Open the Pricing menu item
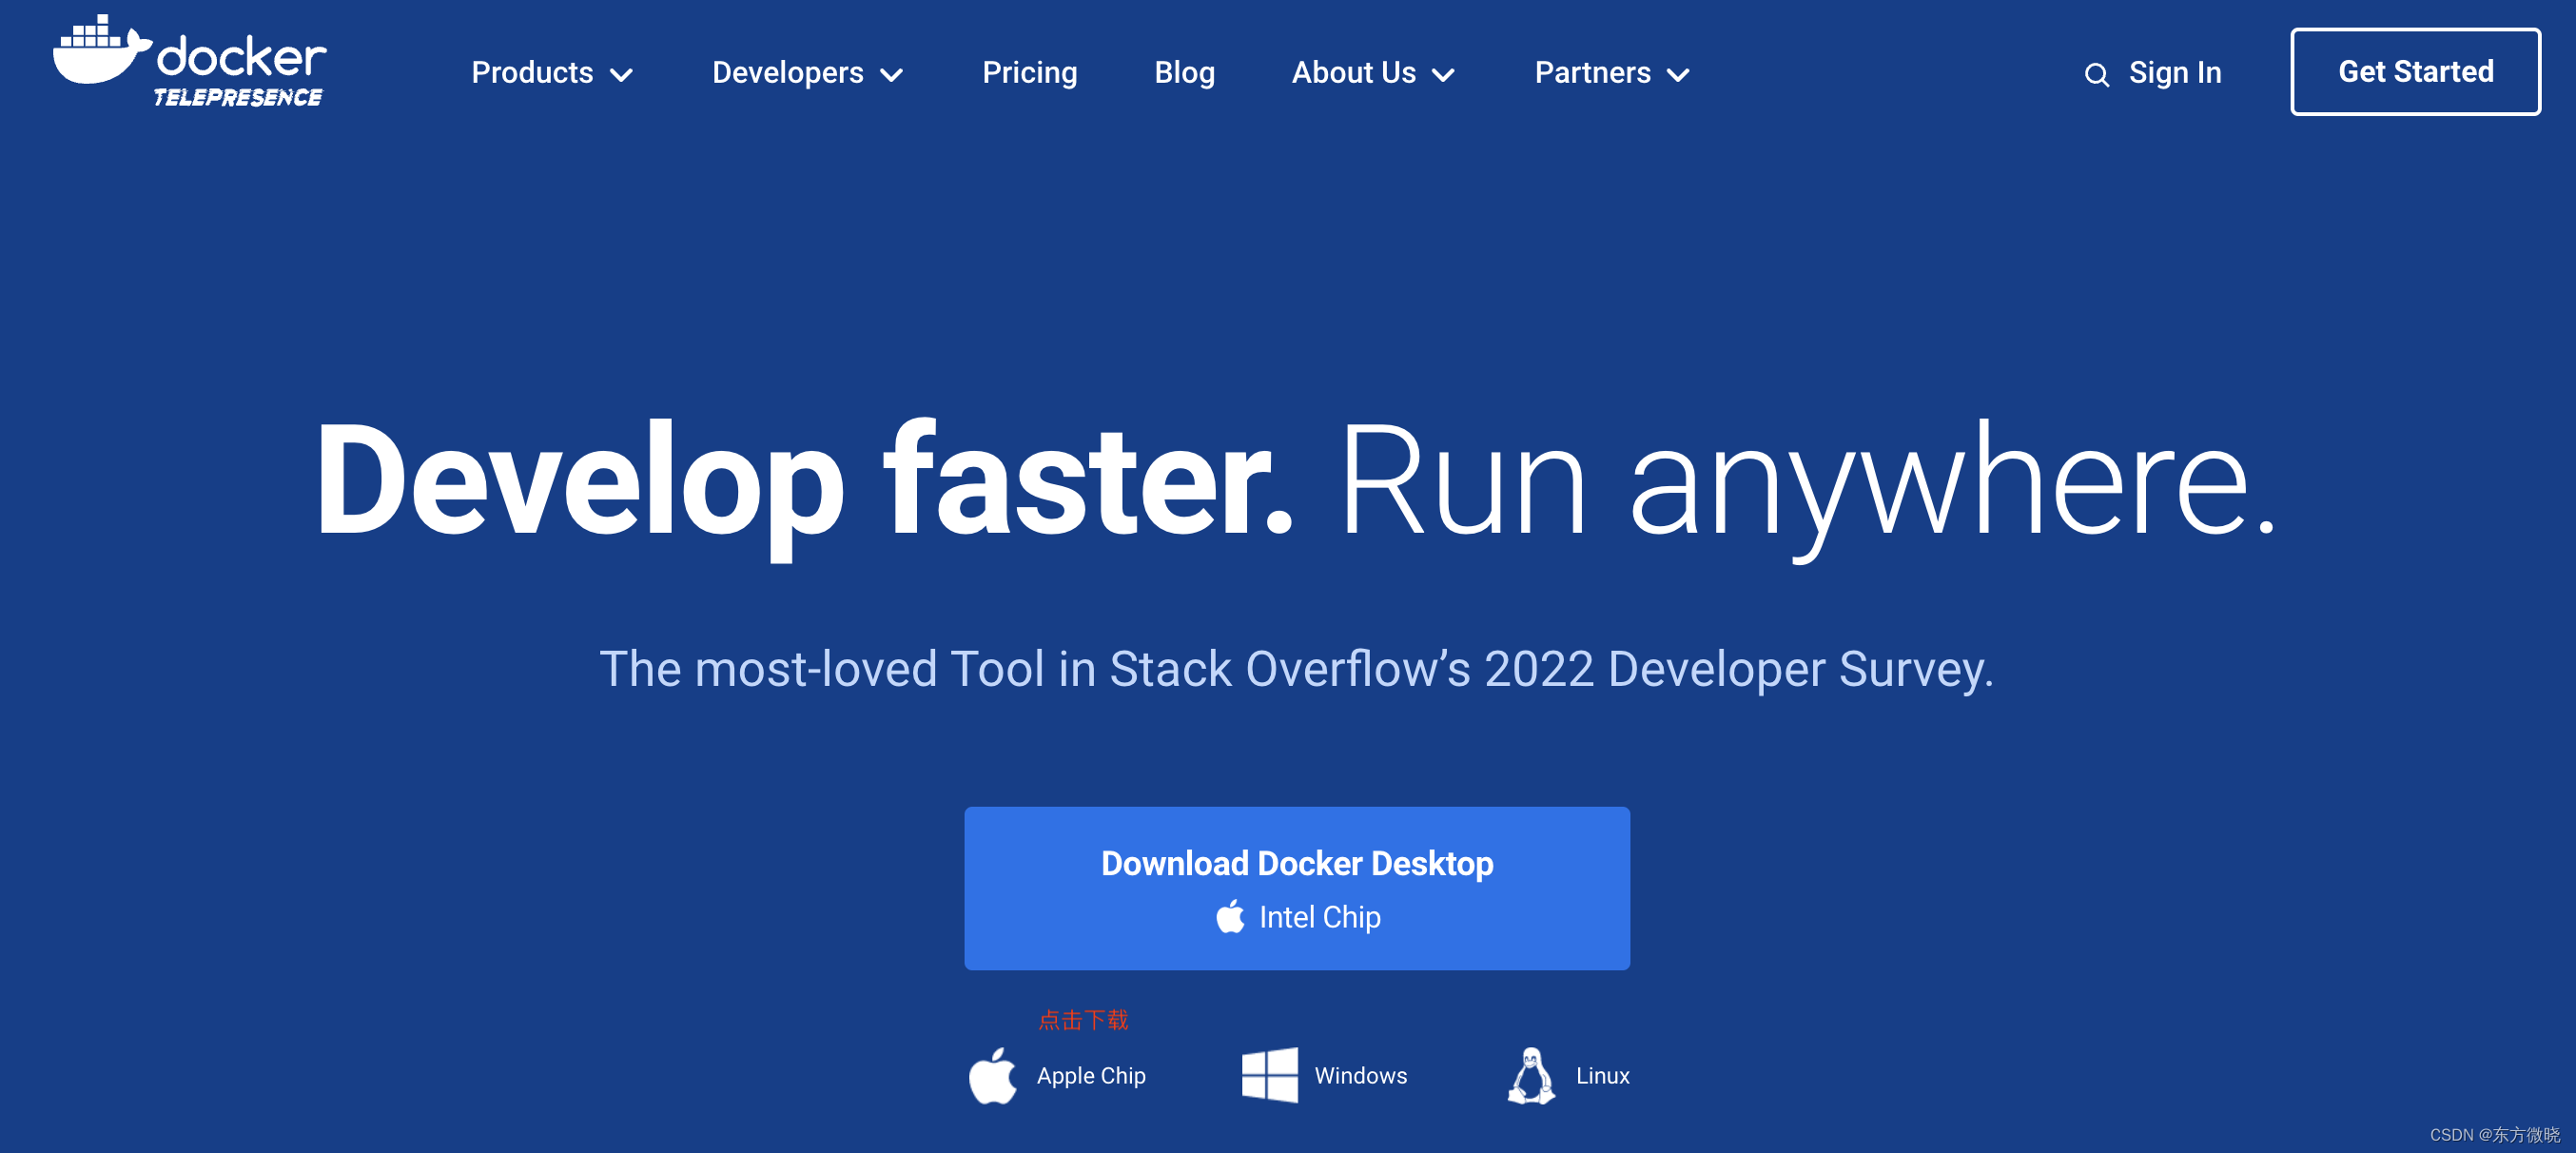This screenshot has height=1153, width=2576. pyautogui.click(x=1029, y=73)
